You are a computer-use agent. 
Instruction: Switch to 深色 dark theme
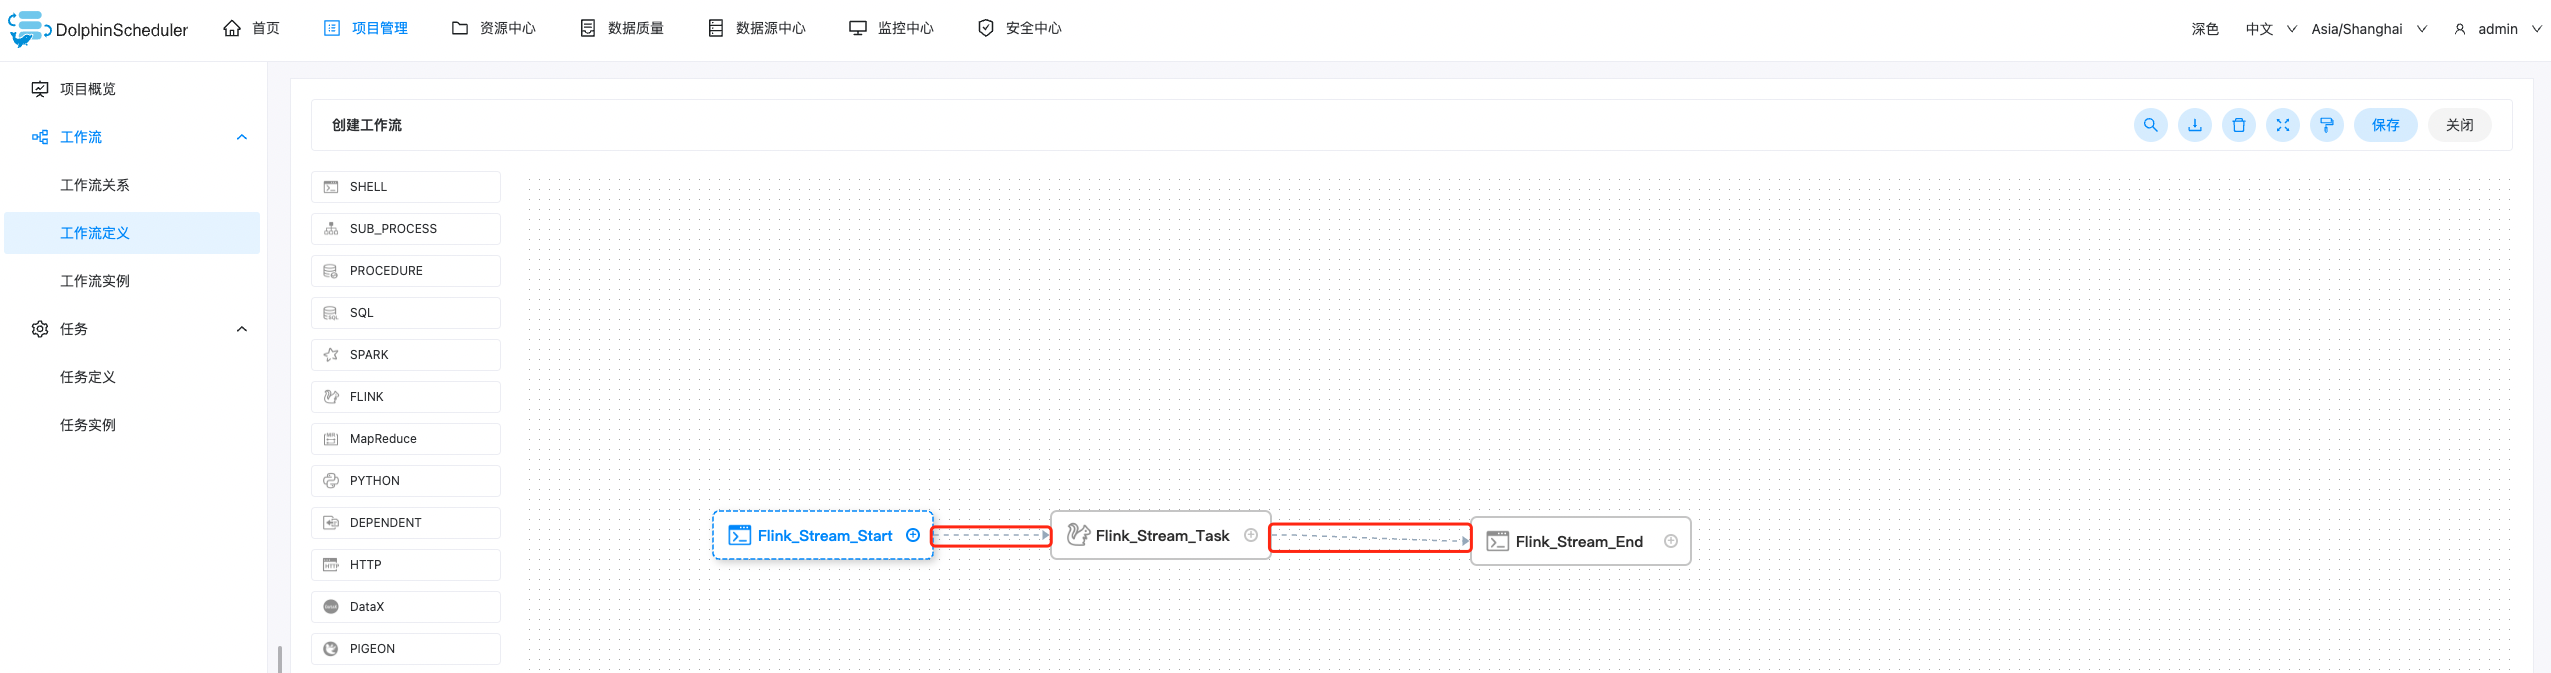[x=2205, y=29]
